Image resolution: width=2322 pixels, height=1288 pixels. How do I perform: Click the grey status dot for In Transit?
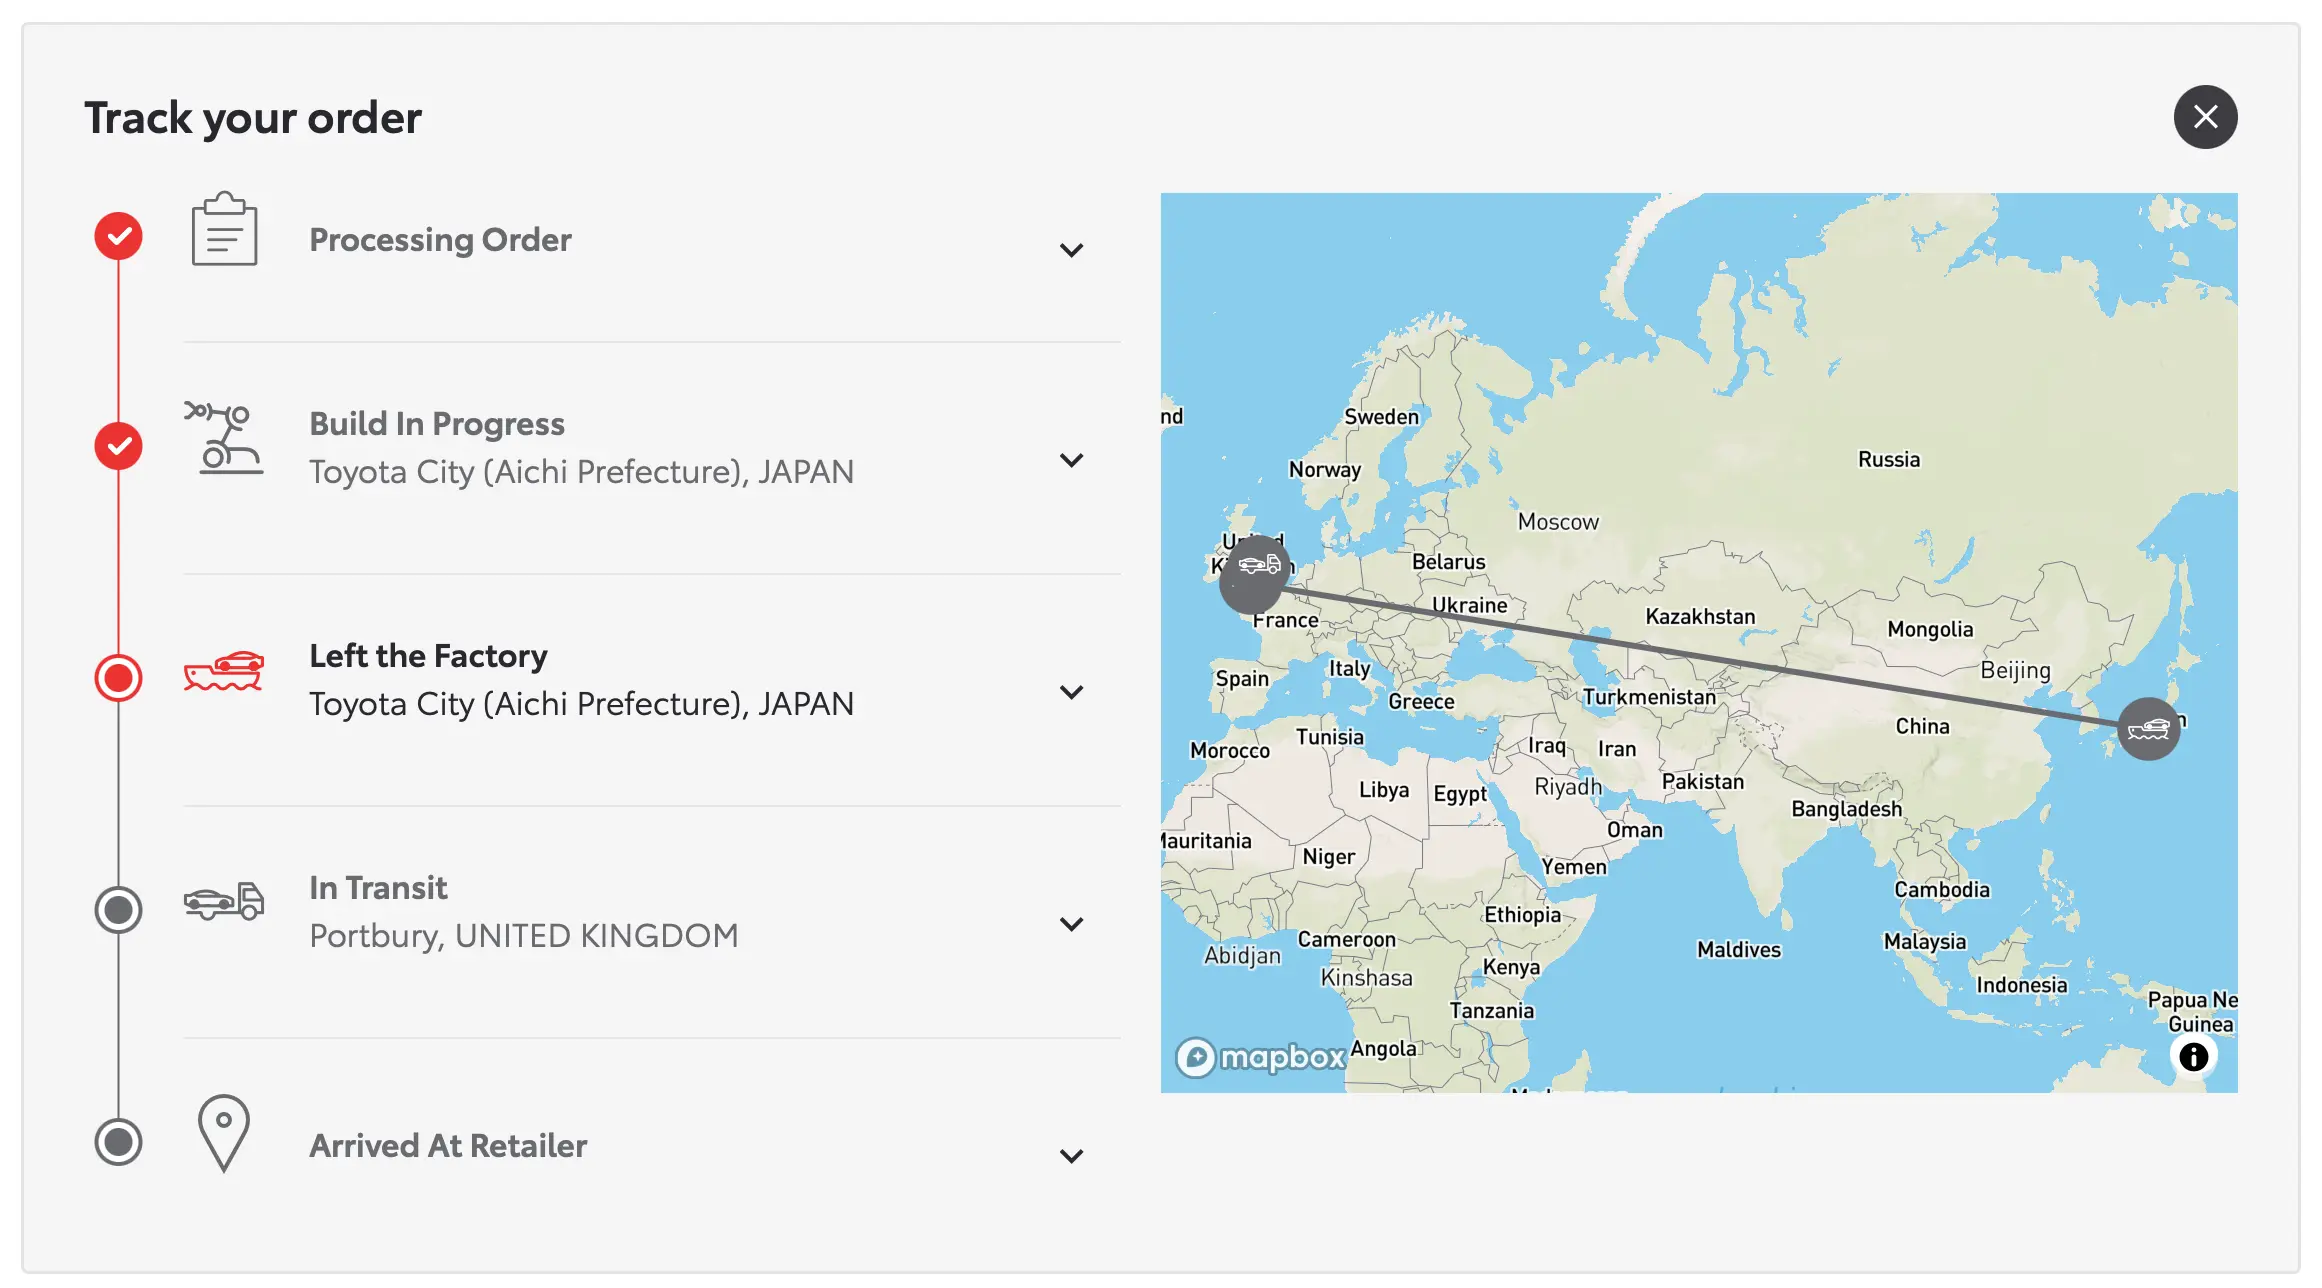point(118,910)
